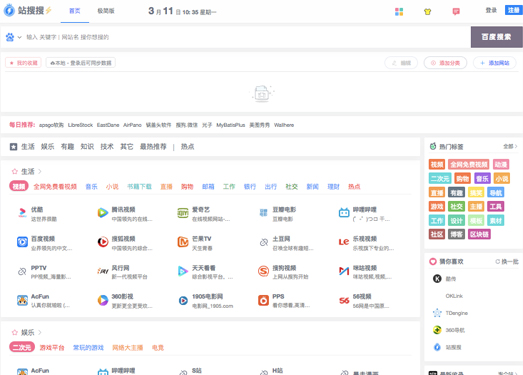Viewport: 523px width, 375px height.
Task: Switch to the 首页 tab
Action: tap(75, 11)
